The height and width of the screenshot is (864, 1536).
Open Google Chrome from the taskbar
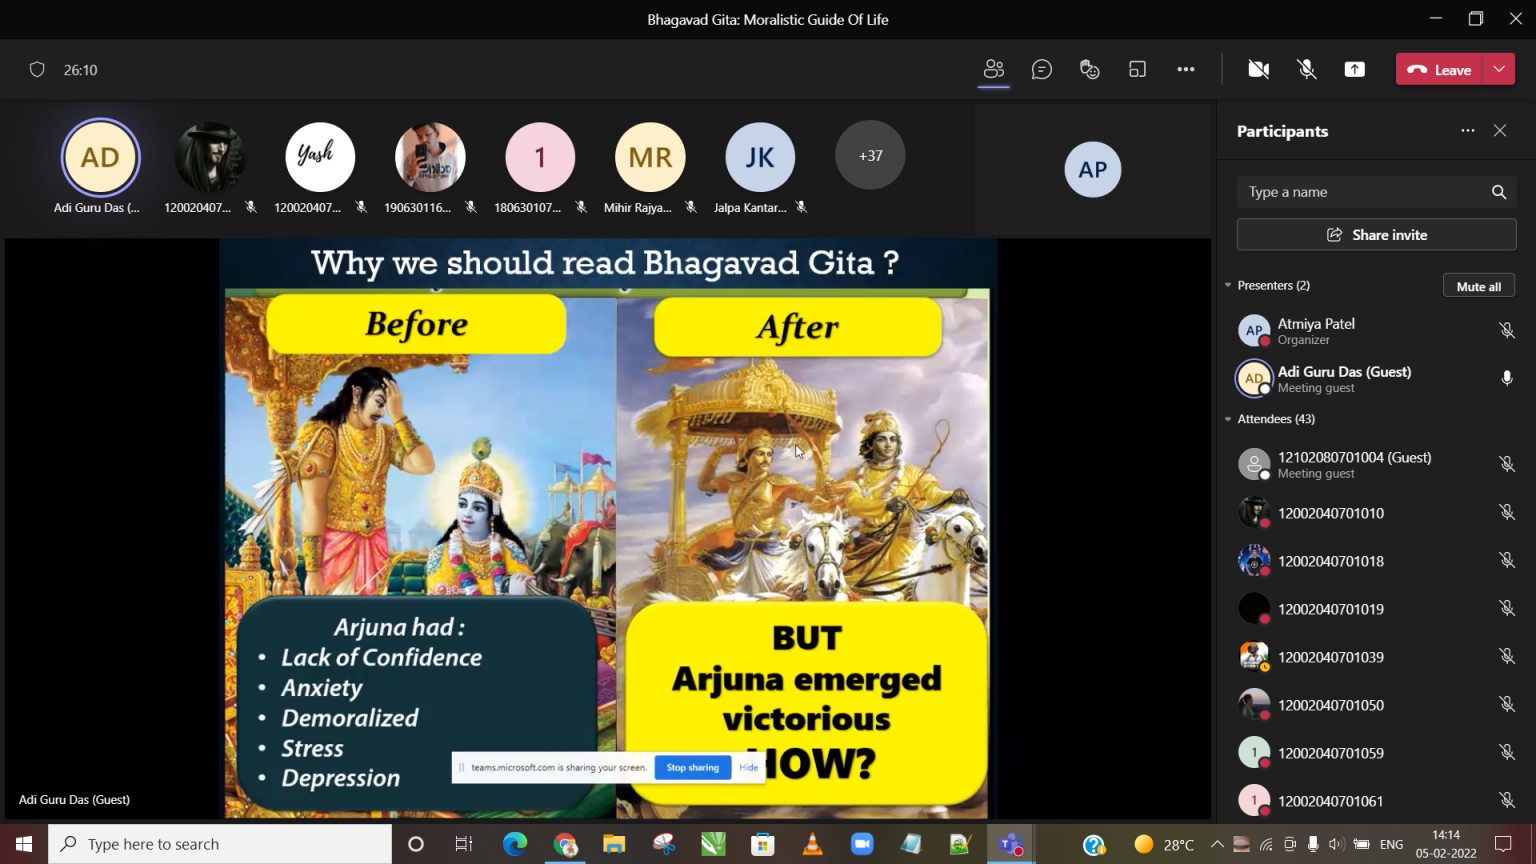coord(565,844)
